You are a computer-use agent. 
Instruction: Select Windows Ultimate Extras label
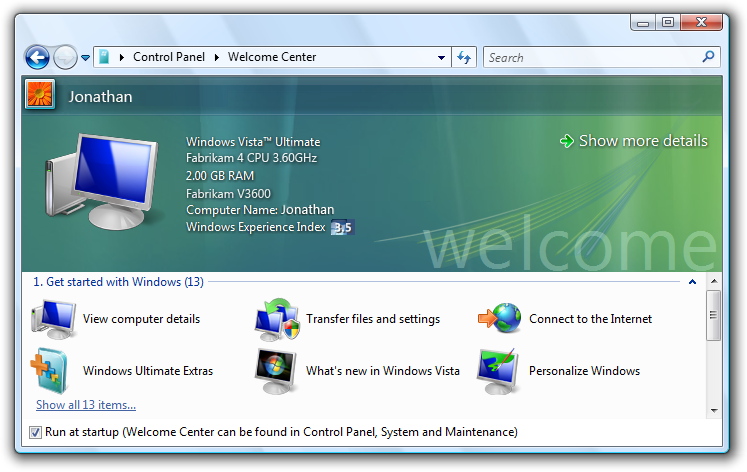click(148, 371)
